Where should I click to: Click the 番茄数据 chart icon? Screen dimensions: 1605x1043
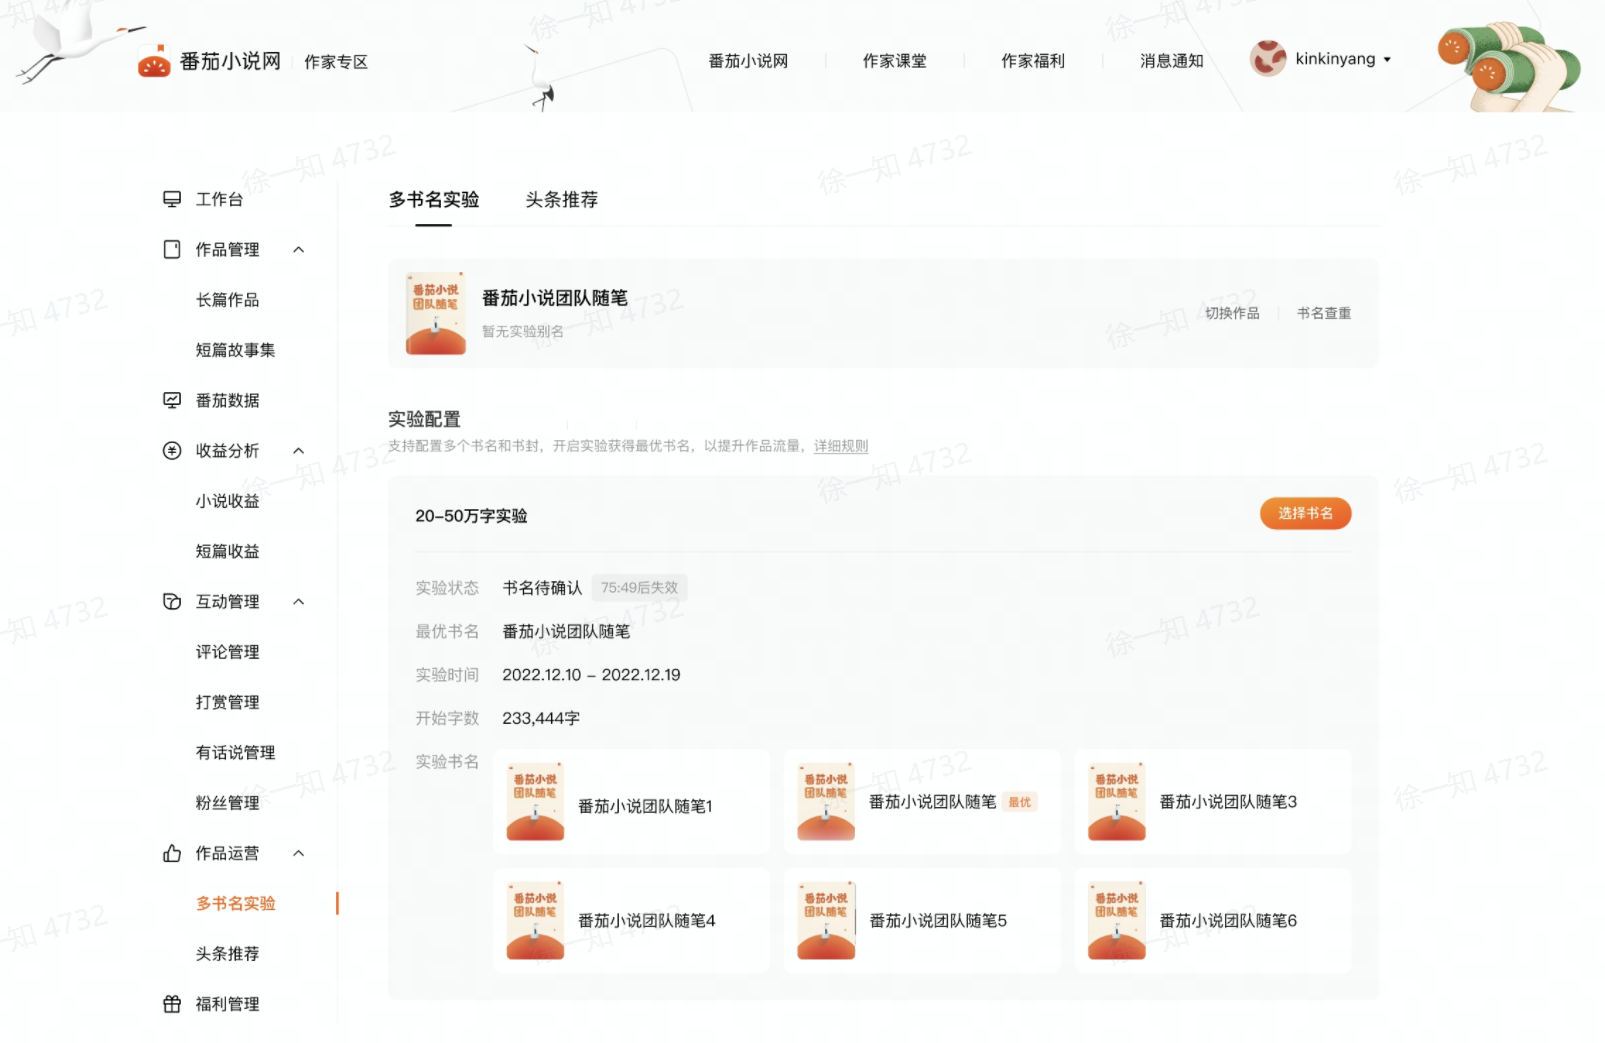coord(172,400)
